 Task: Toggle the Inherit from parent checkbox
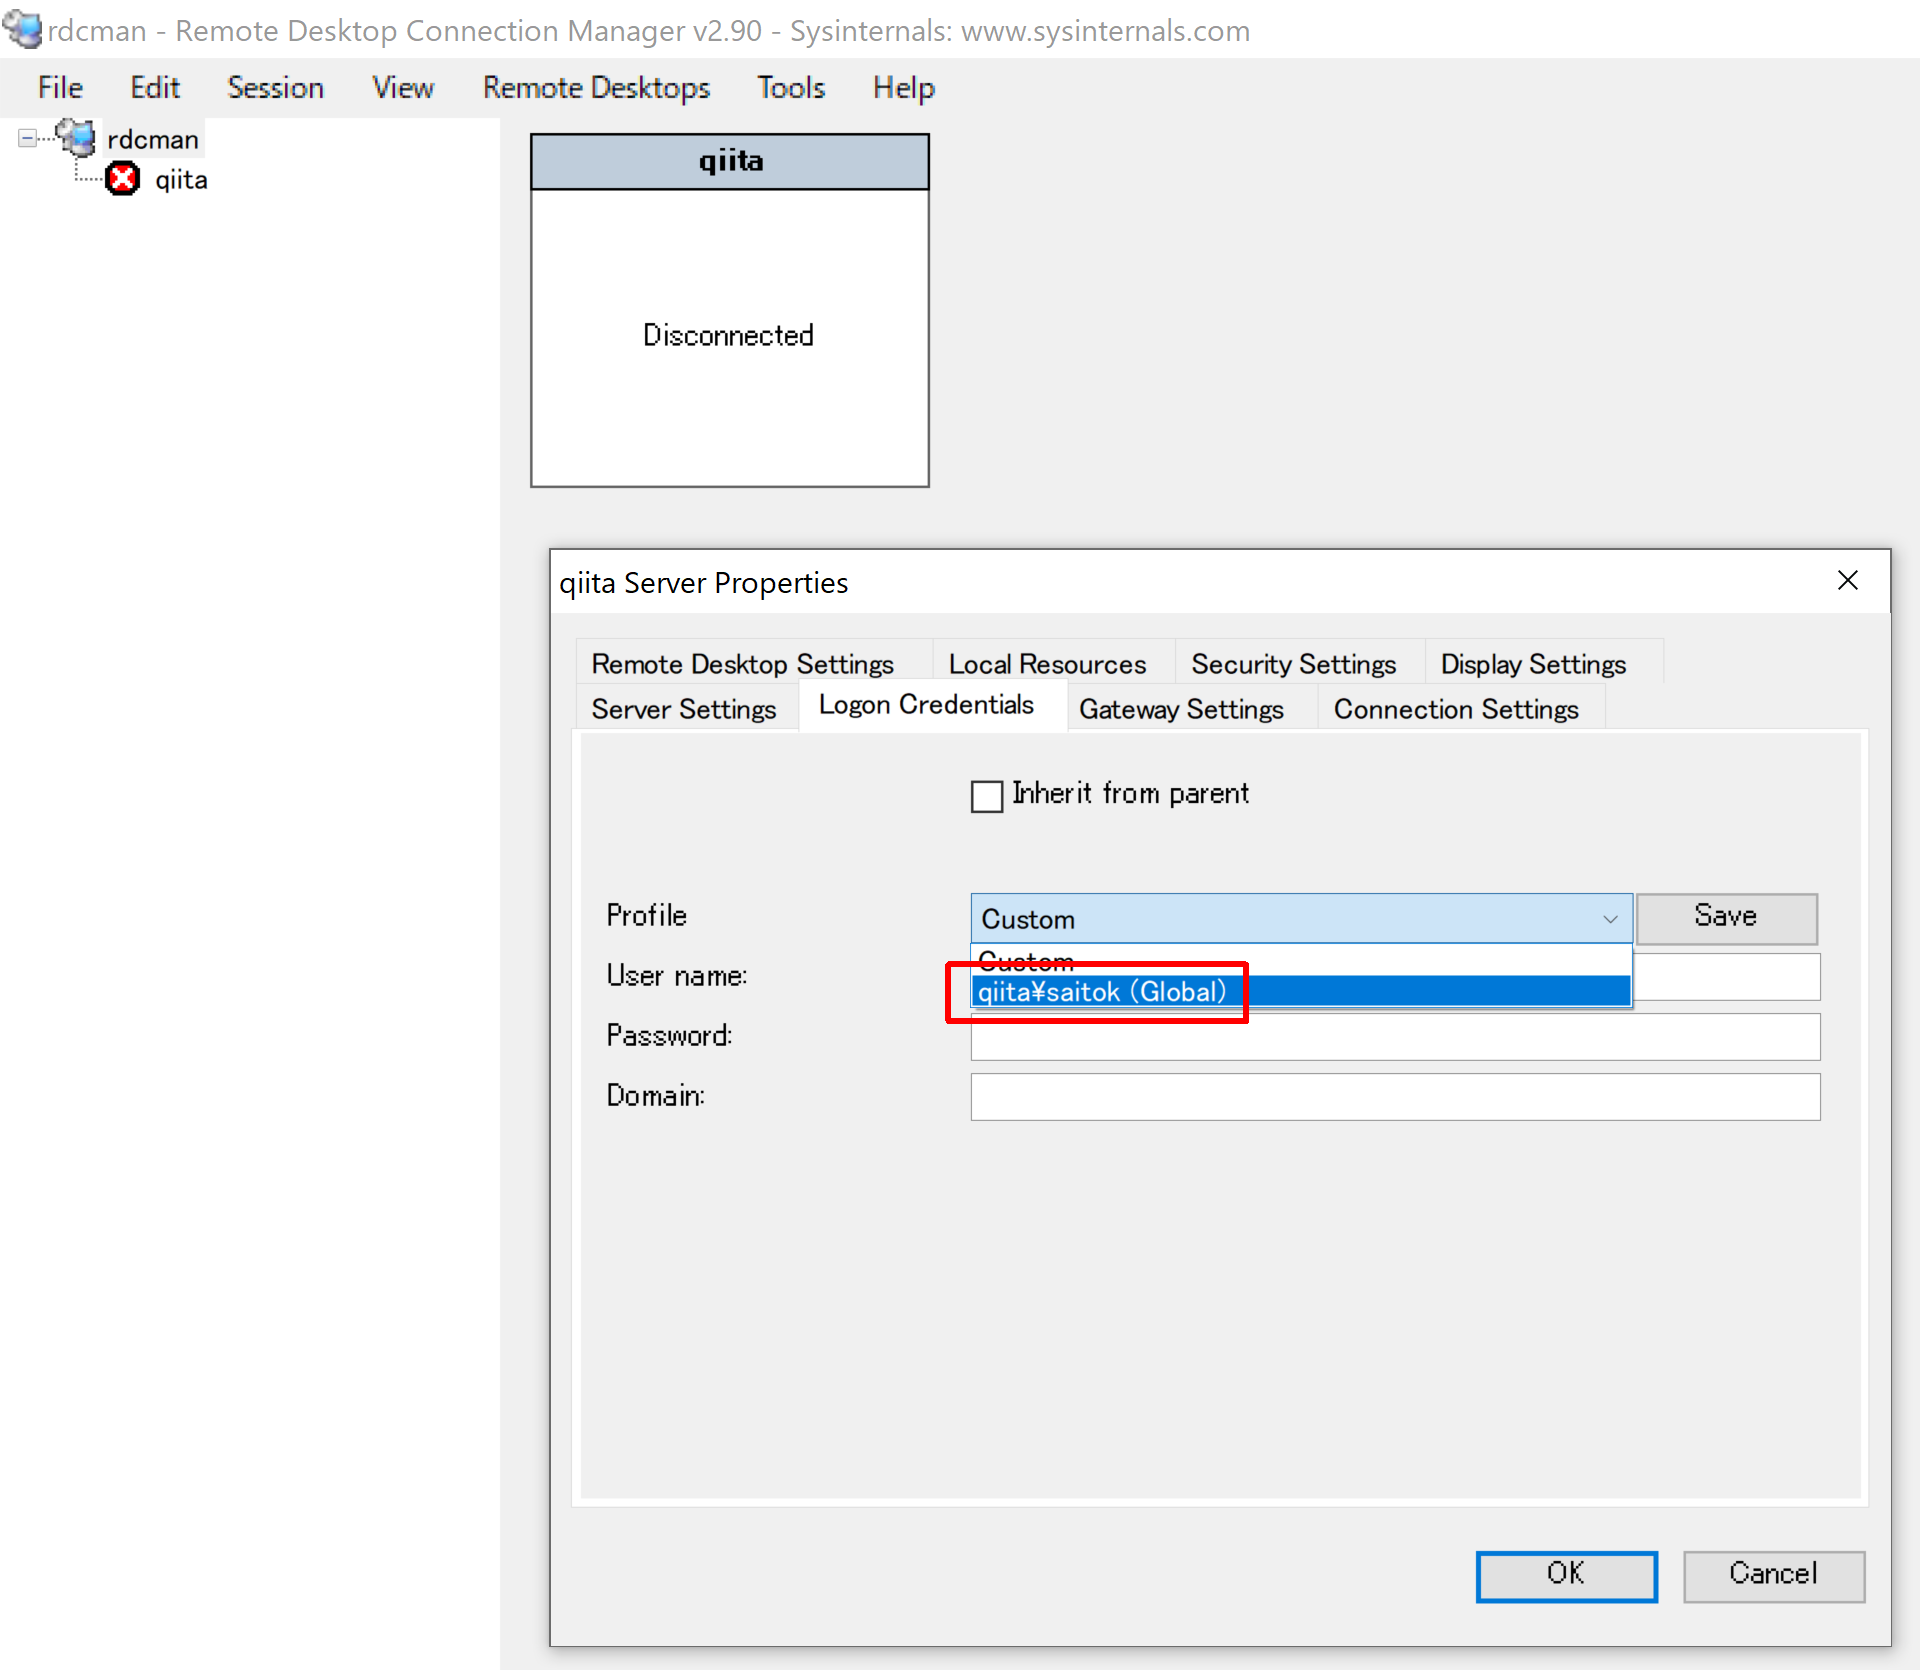(x=987, y=796)
